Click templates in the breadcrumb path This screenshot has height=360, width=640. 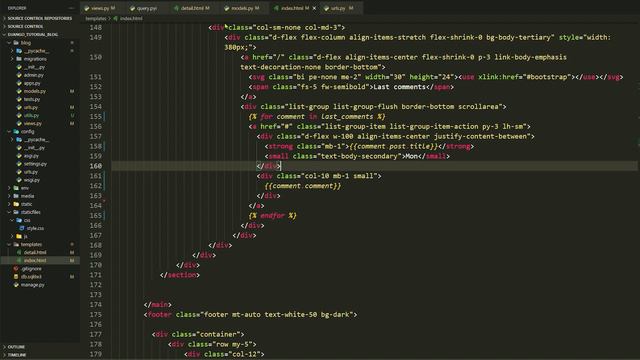96,18
